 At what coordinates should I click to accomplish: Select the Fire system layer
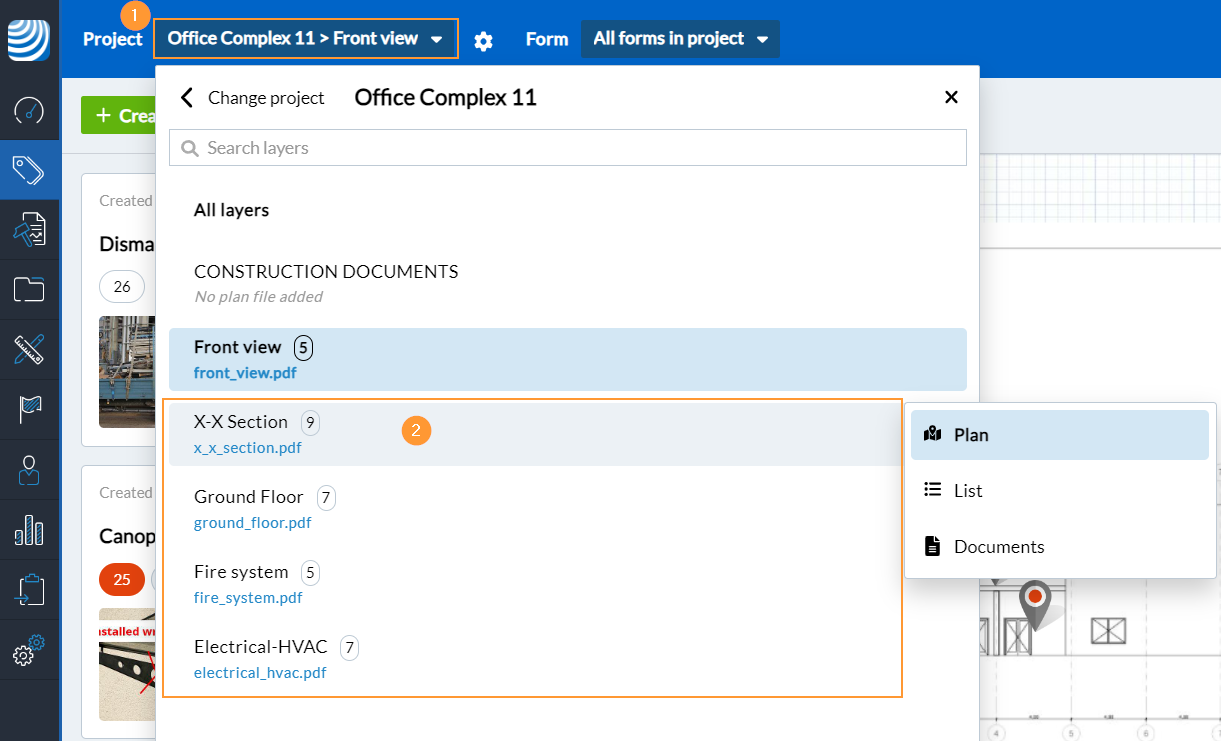[241, 572]
